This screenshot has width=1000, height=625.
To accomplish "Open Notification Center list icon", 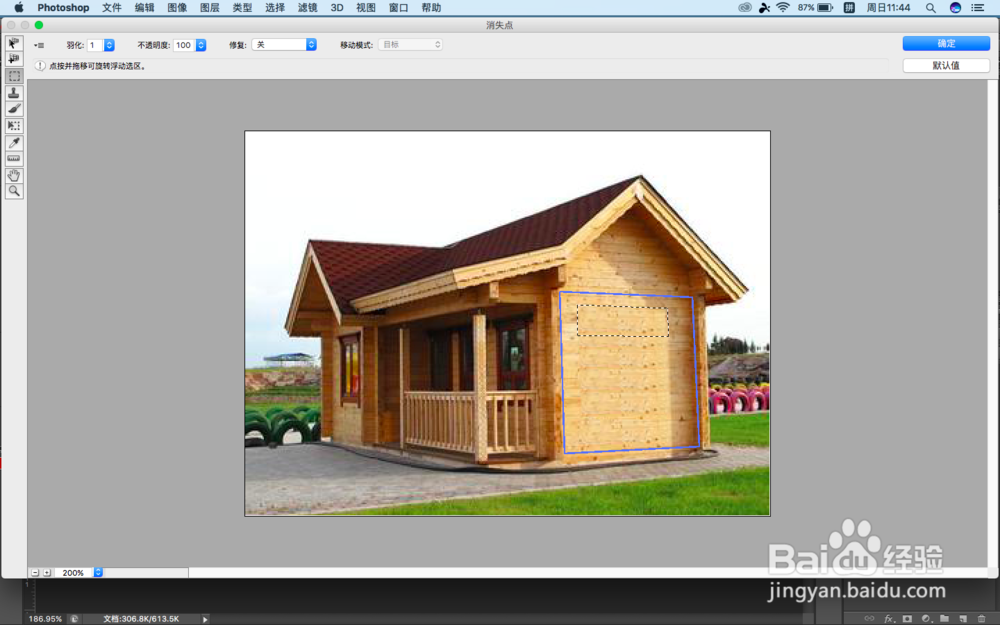I will click(978, 8).
